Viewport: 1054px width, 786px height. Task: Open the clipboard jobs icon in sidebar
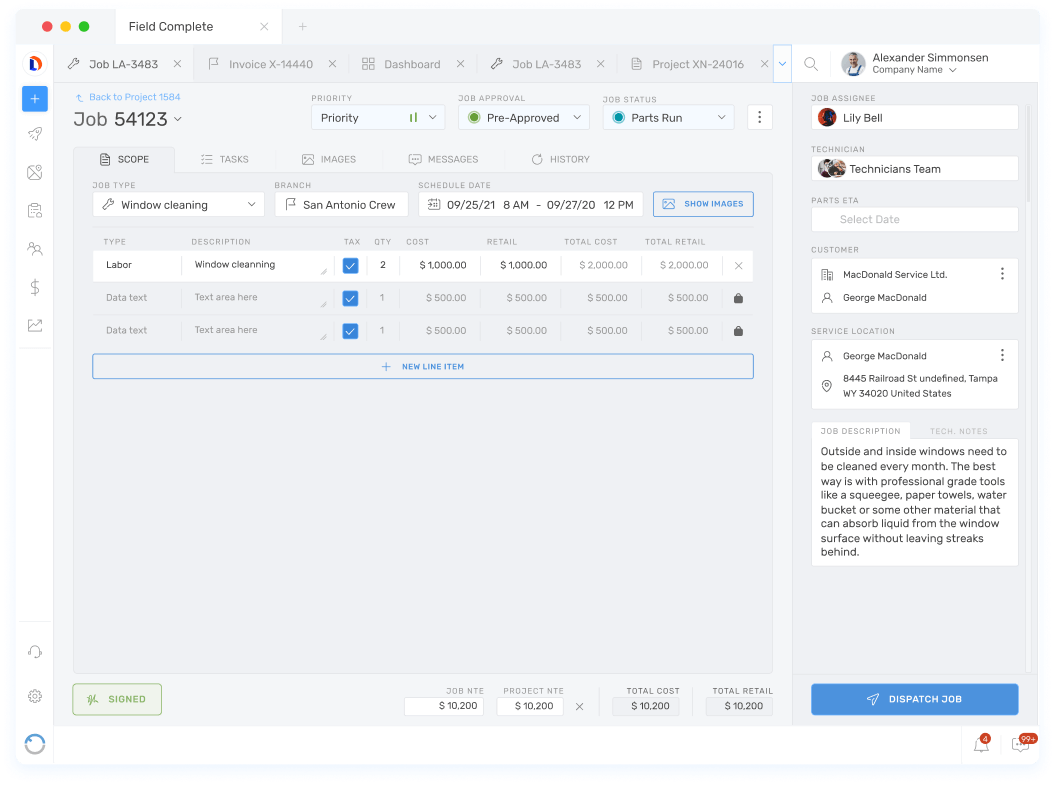tap(35, 210)
